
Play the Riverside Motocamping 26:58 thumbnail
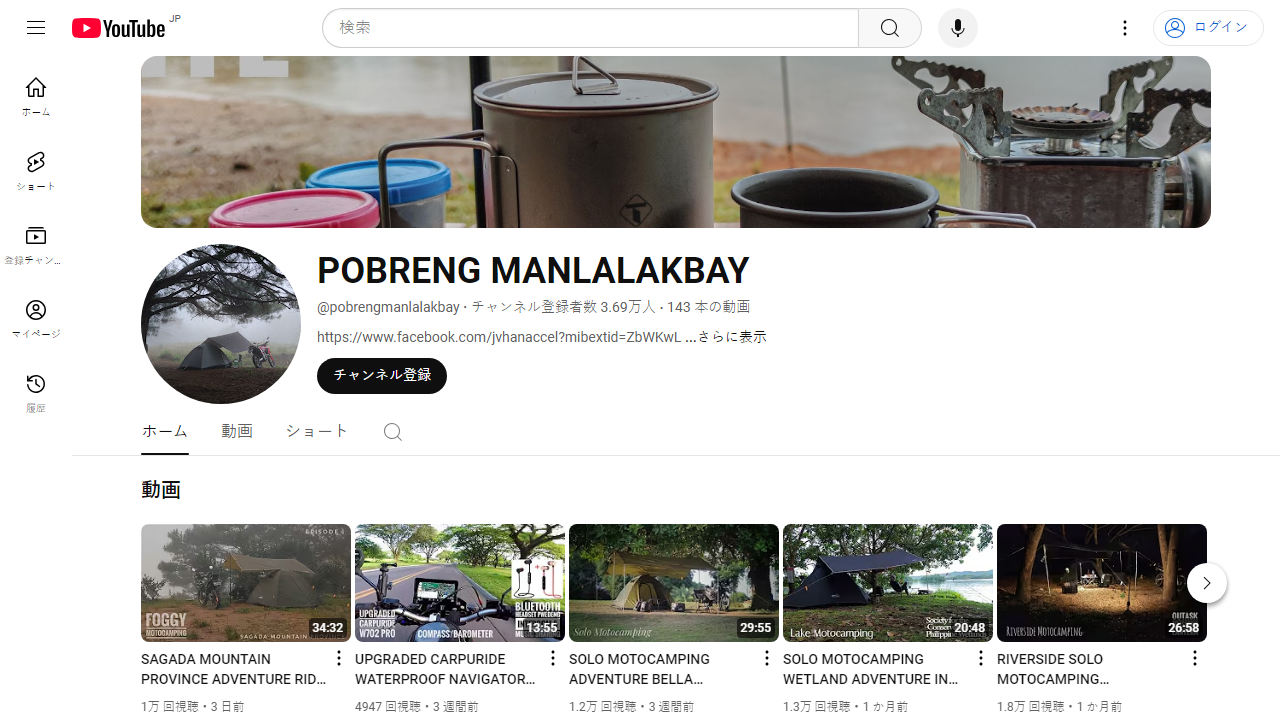coord(1102,583)
